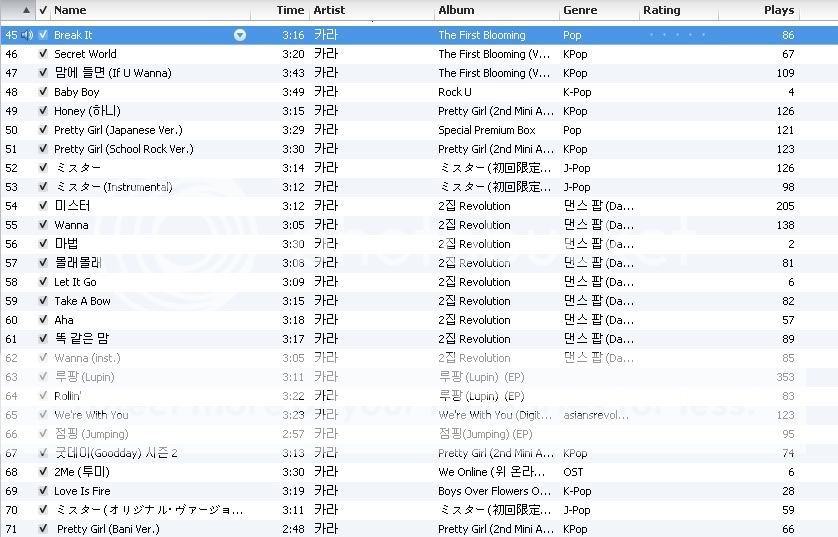Select the Let It Go track row
838x537 pixels.
pyautogui.click(x=75, y=282)
